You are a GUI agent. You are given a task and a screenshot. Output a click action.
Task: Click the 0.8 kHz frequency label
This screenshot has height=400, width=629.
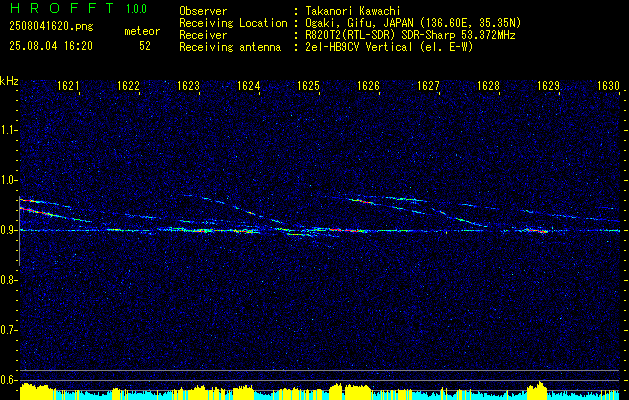point(9,280)
